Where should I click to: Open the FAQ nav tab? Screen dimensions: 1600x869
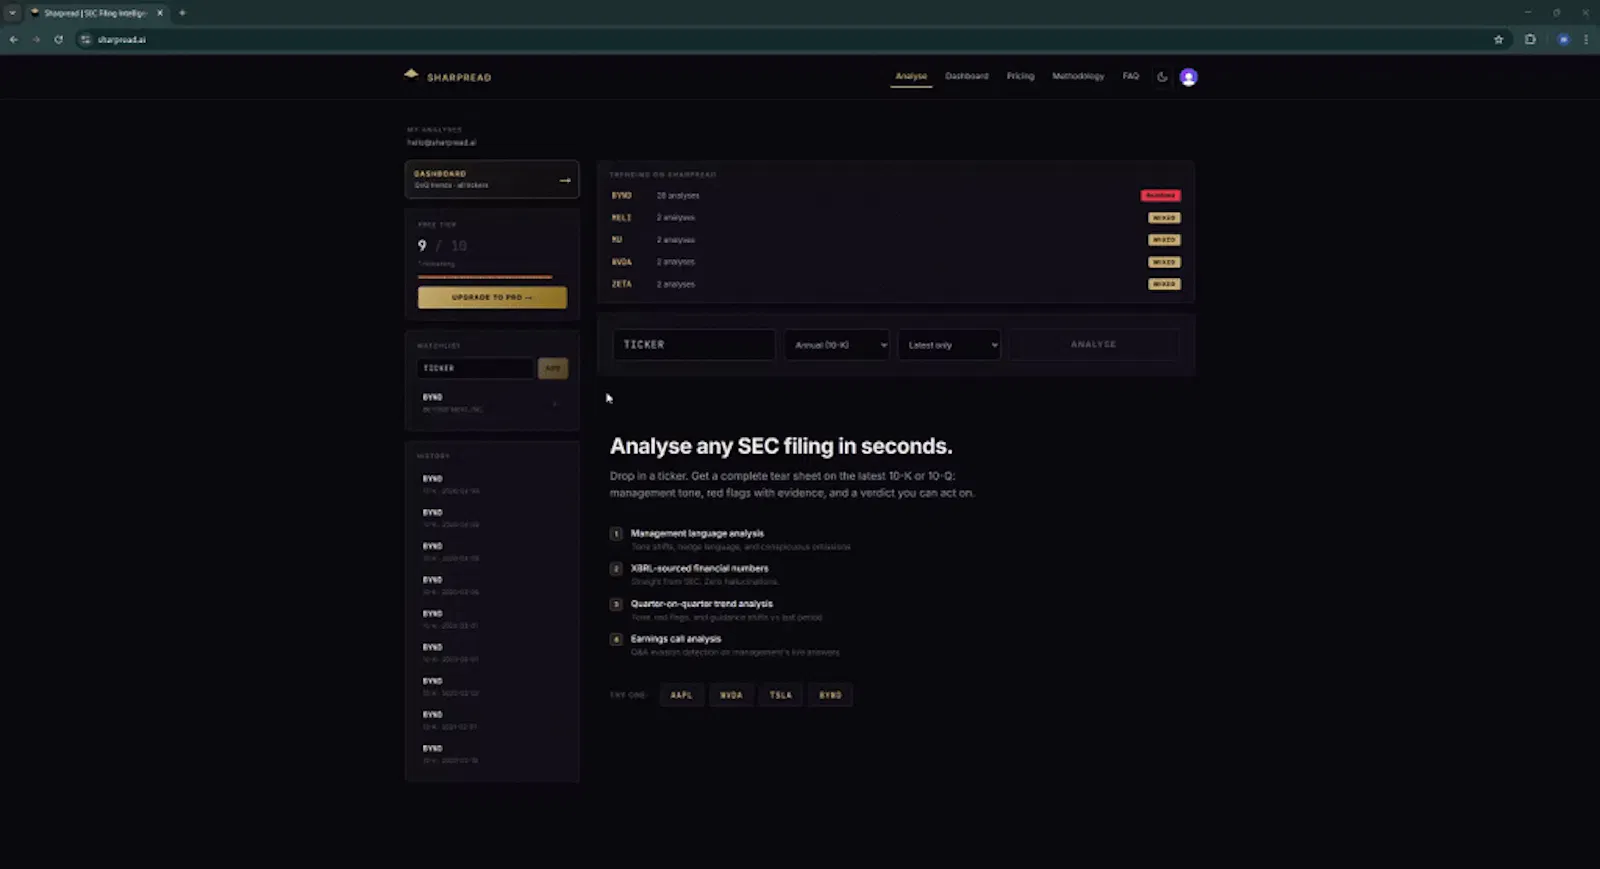(x=1130, y=76)
